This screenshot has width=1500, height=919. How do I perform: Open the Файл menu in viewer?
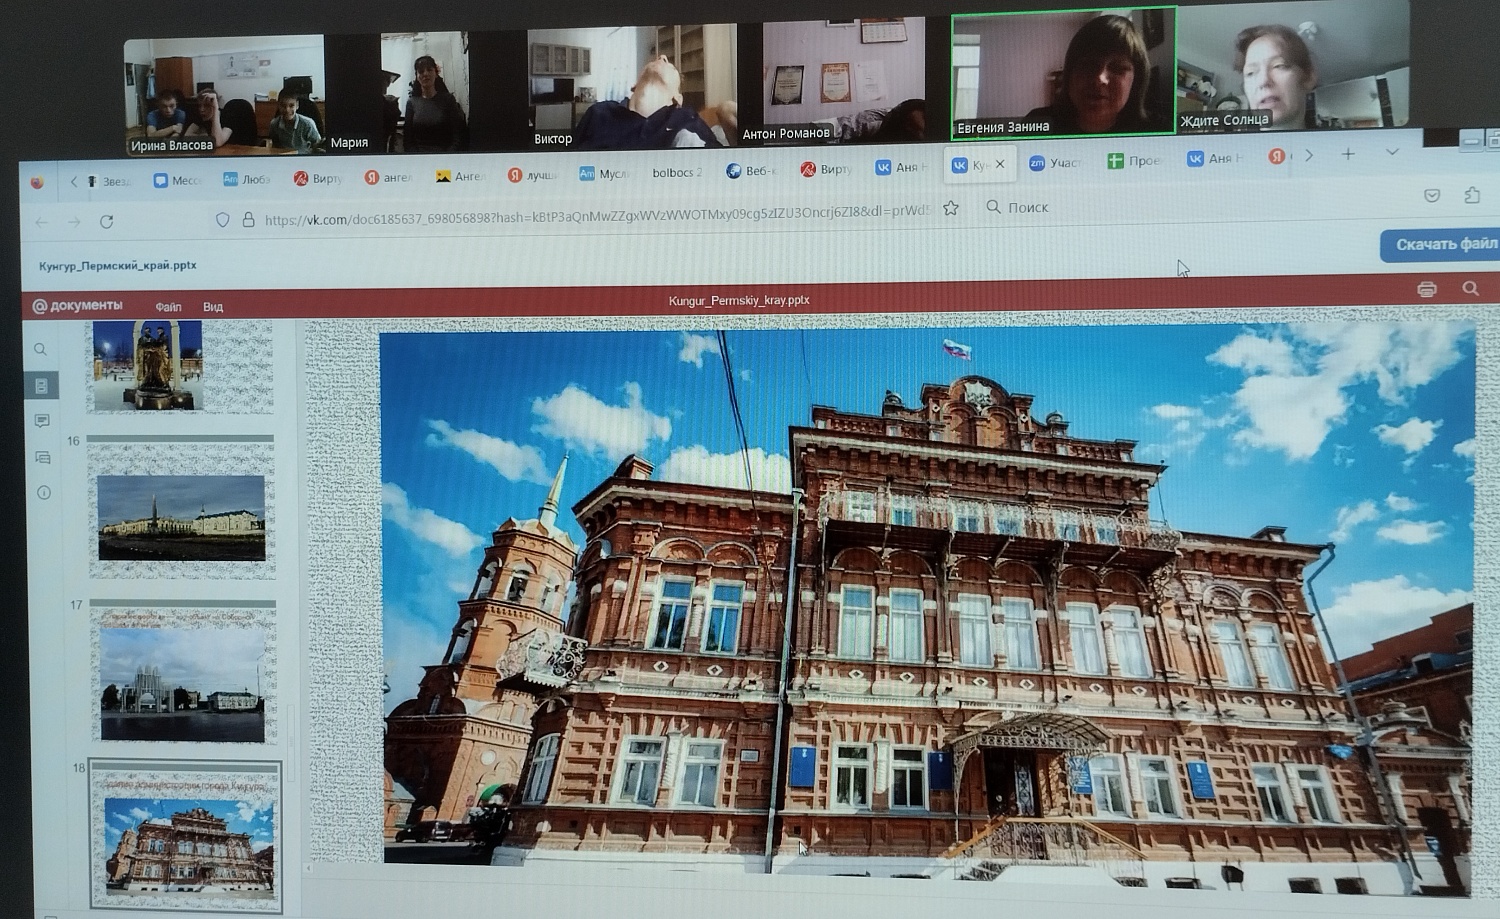(x=168, y=307)
